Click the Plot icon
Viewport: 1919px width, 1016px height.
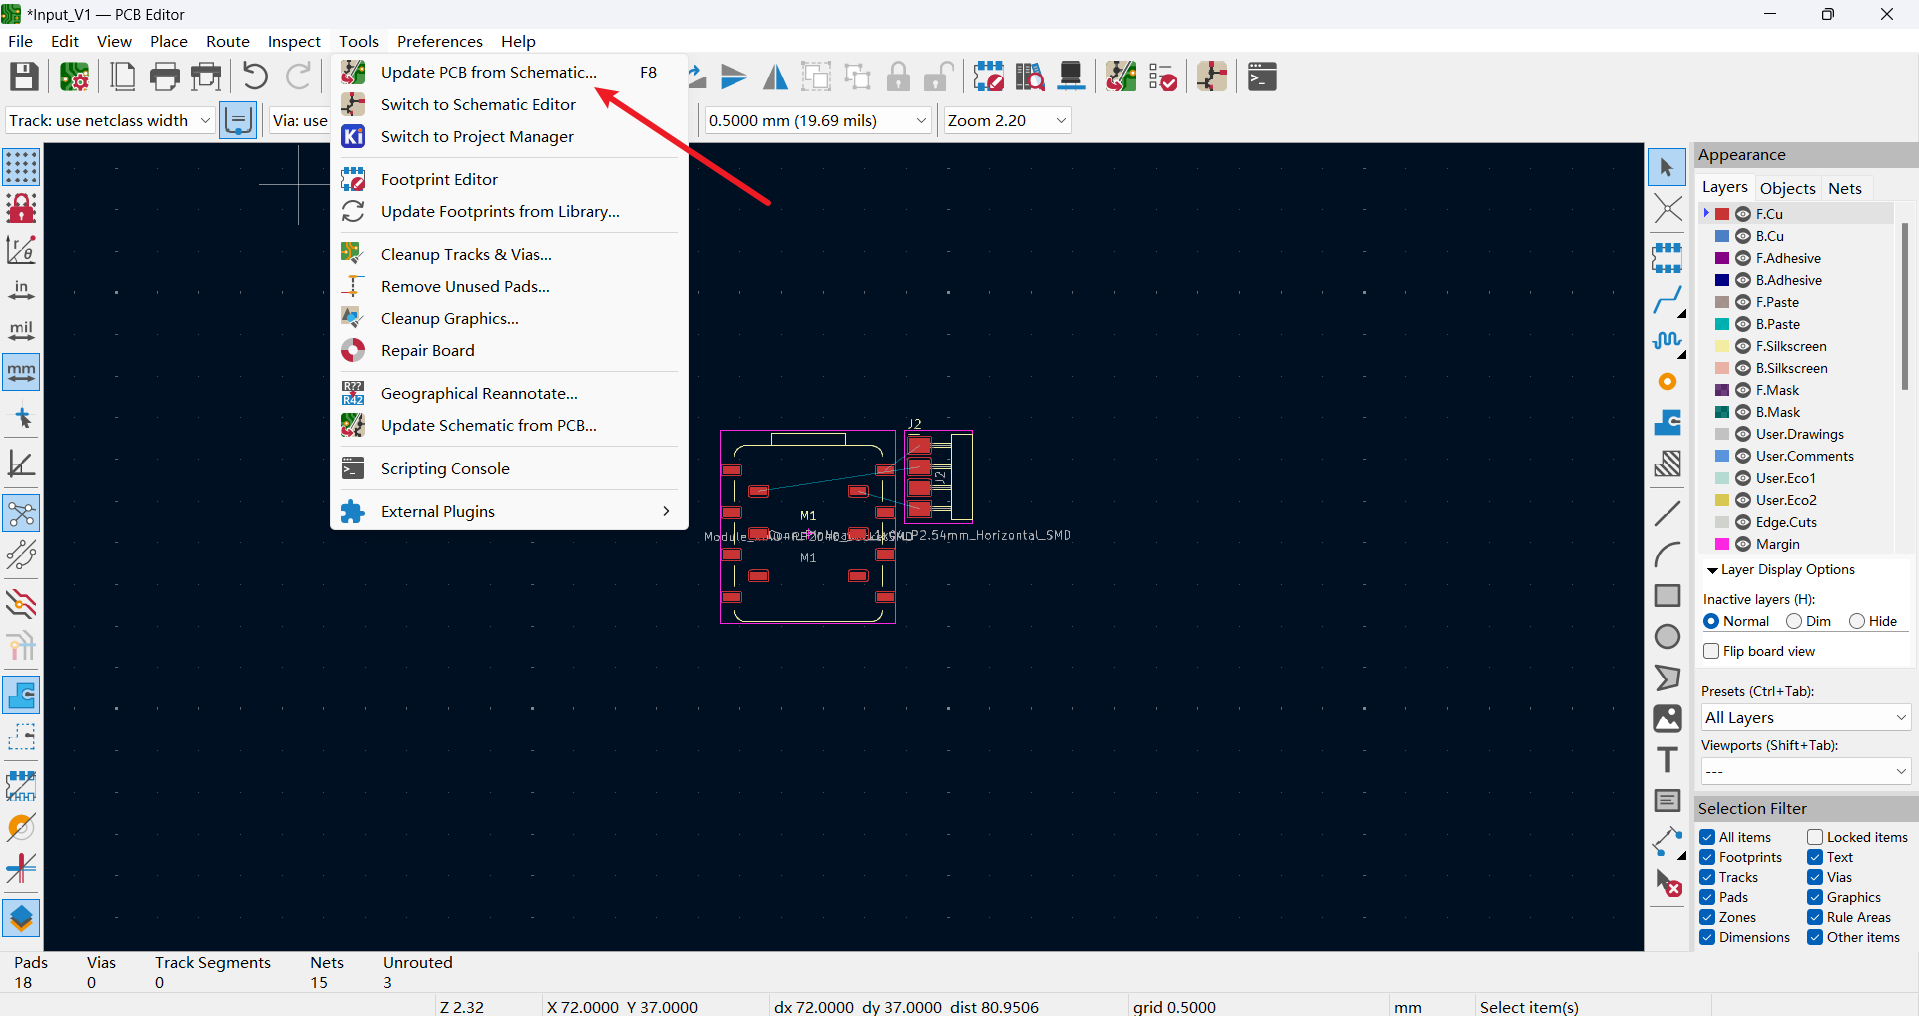pos(206,77)
